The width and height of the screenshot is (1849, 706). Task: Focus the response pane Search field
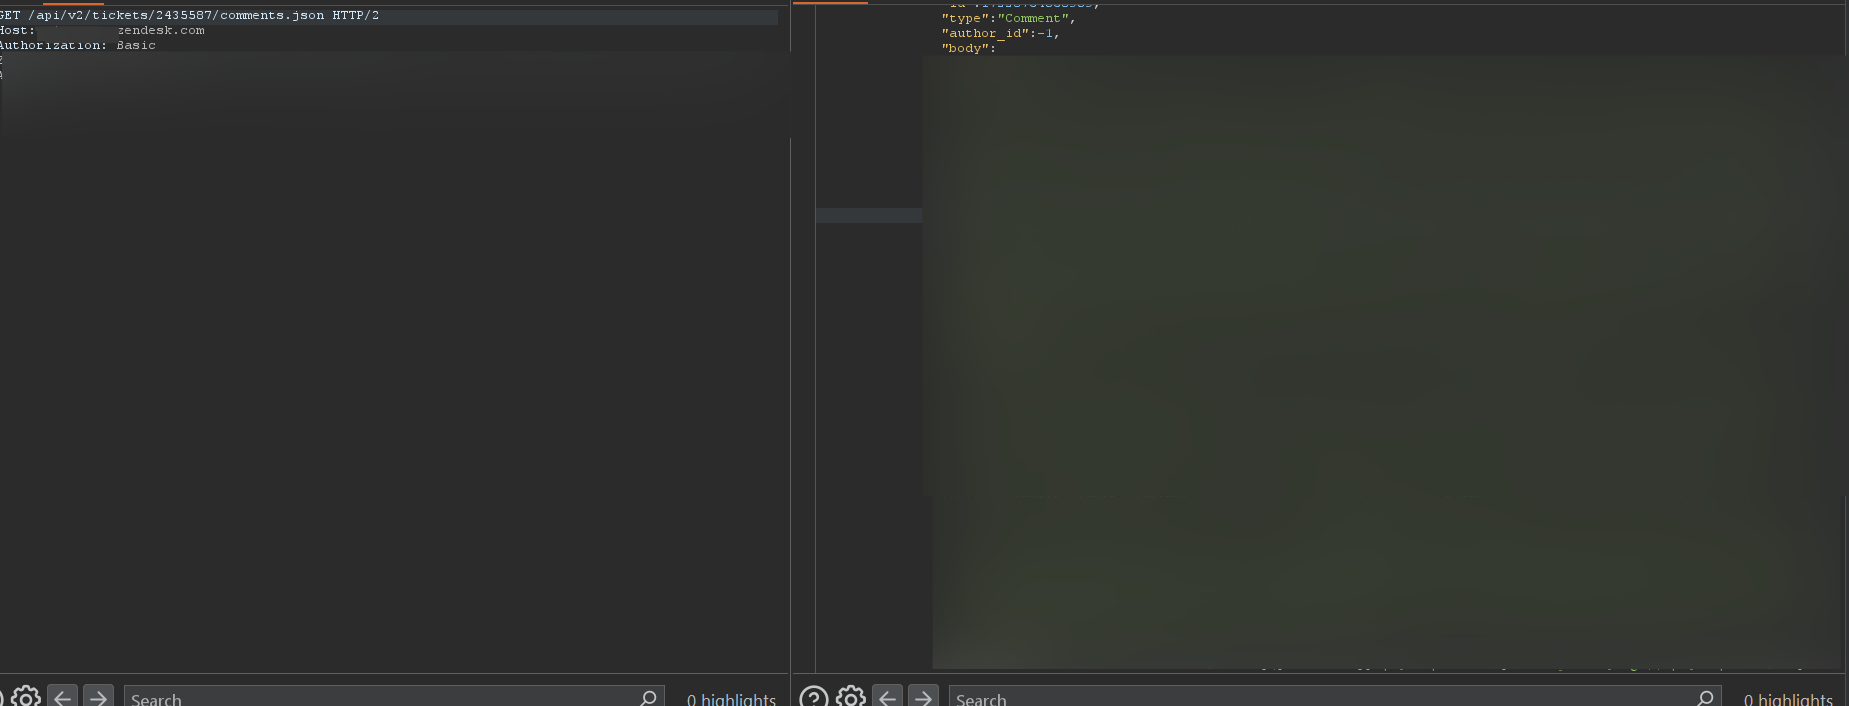point(1335,698)
